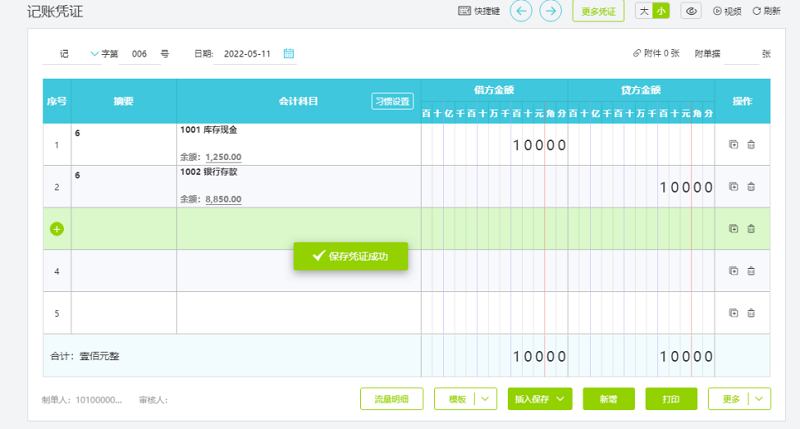Viewport: 800px width, 429px height.
Task: Click the 更多 button at bottom
Action: (x=731, y=399)
